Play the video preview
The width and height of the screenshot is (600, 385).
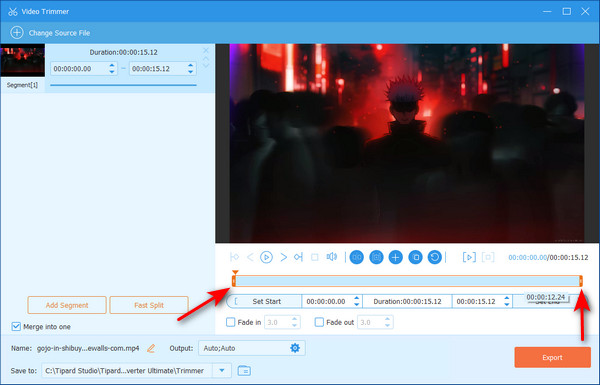click(266, 257)
